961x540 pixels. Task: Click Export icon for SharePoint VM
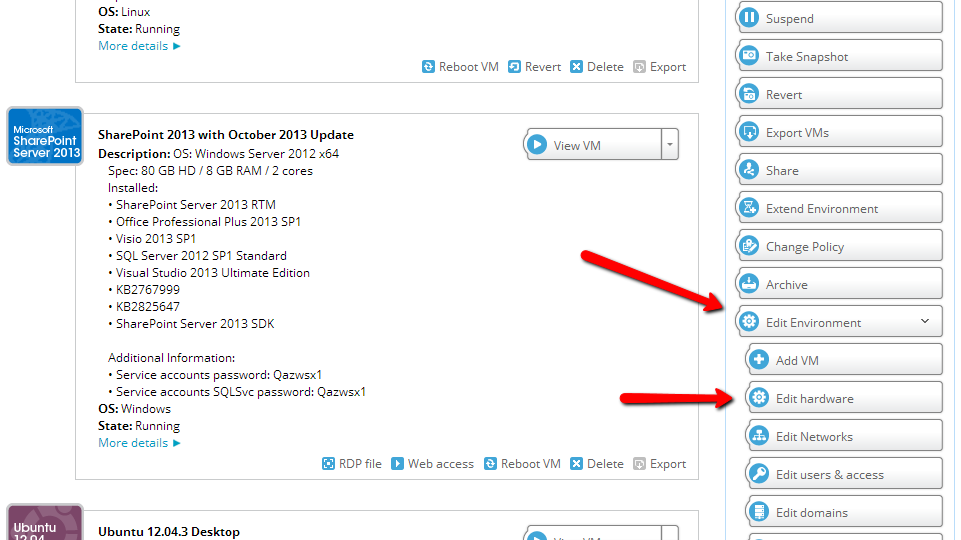click(x=639, y=464)
